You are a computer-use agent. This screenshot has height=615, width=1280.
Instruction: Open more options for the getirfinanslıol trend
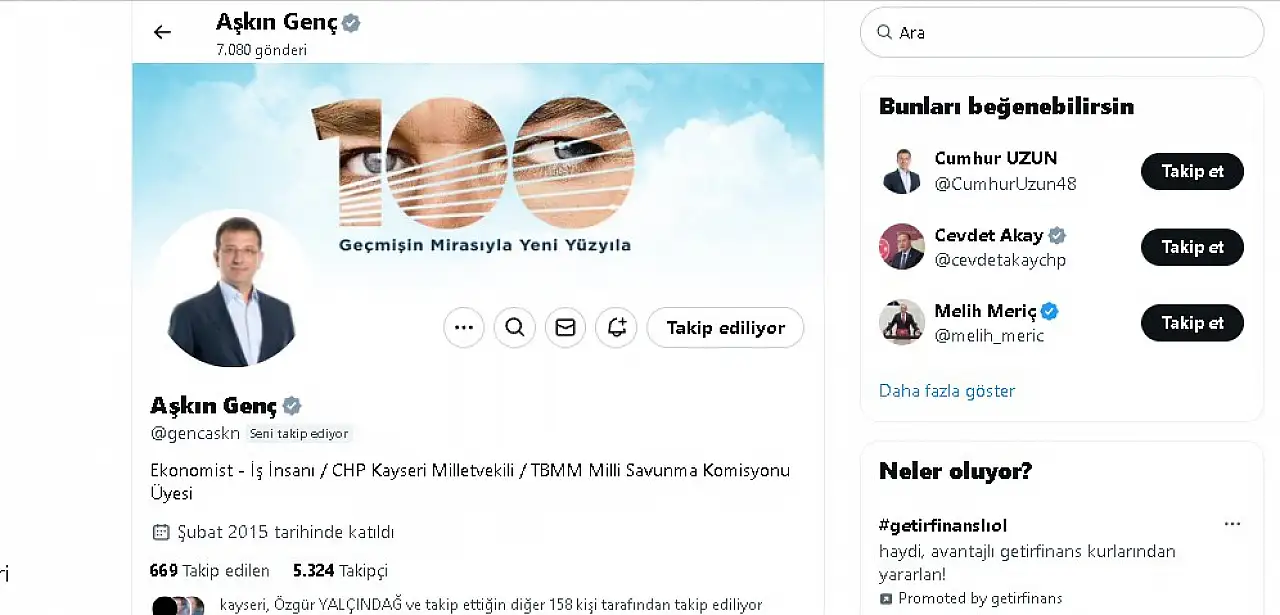click(1233, 524)
